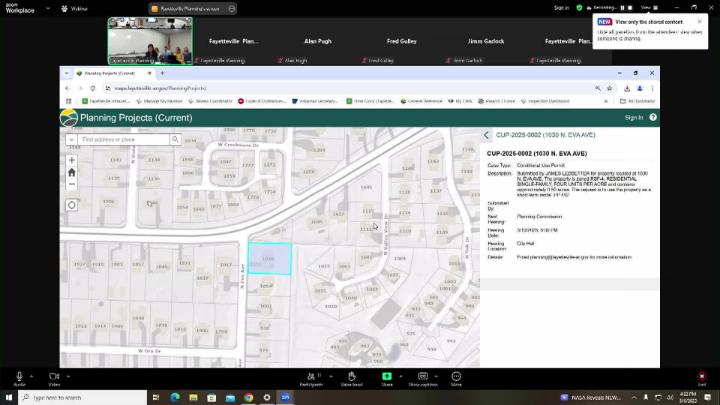Click Sign in in Zoom title bar

point(561,8)
